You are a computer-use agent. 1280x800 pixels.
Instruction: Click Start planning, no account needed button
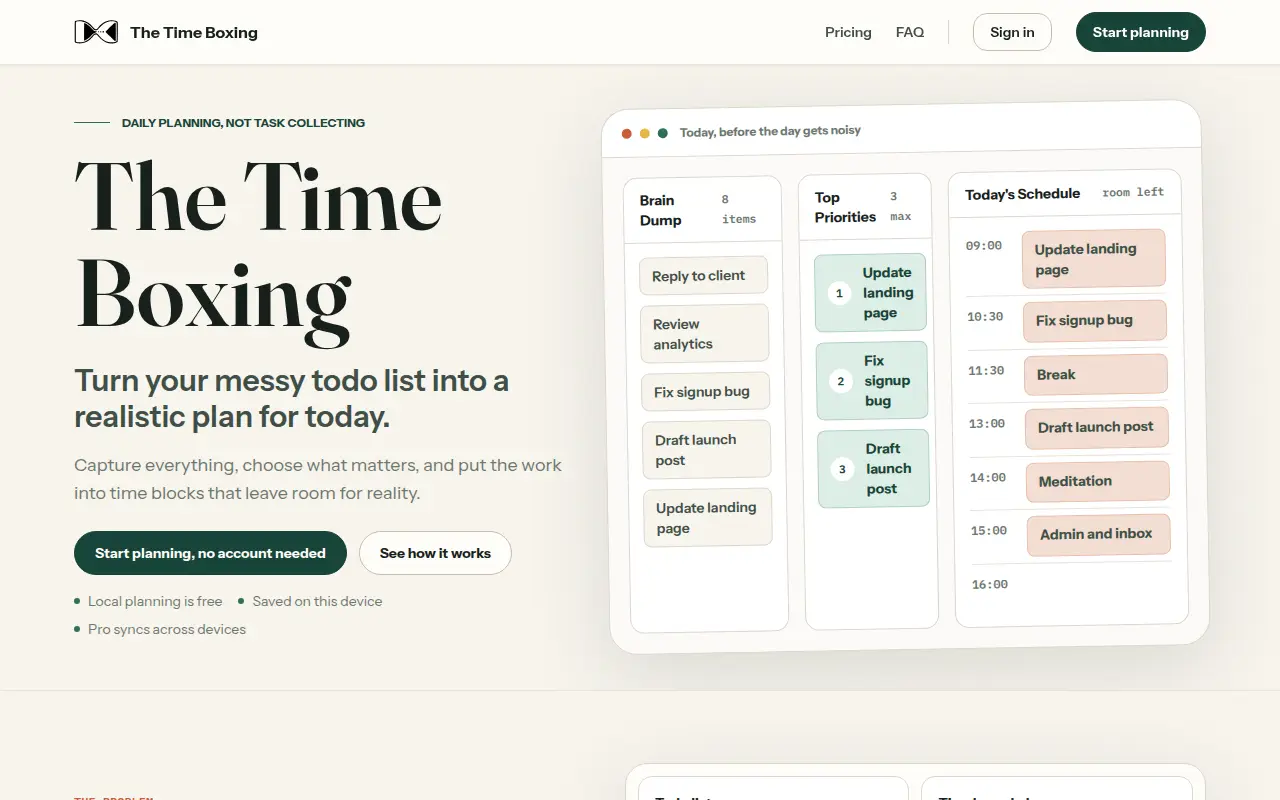click(210, 553)
